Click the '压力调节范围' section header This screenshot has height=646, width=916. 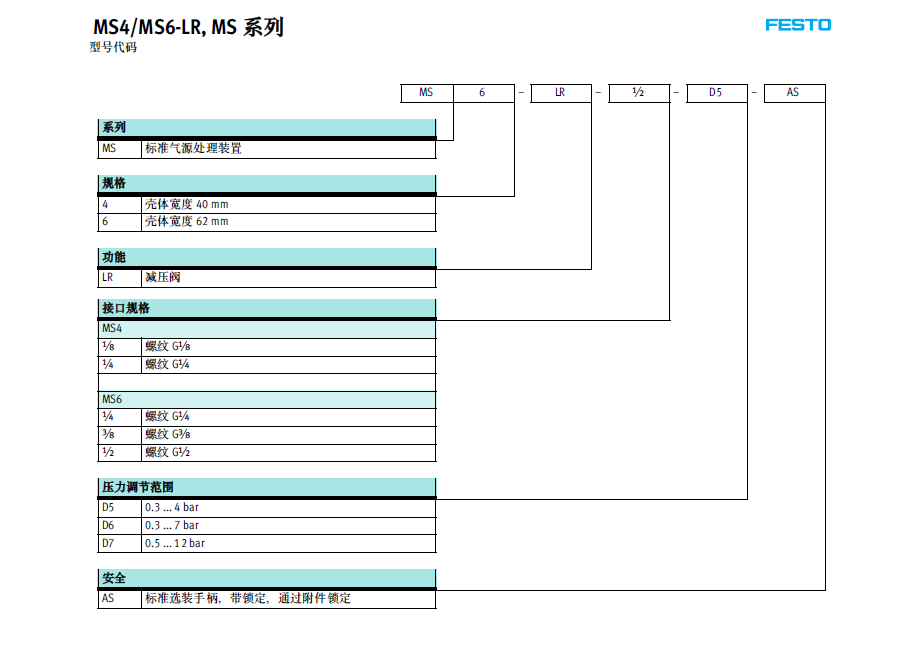click(x=266, y=488)
